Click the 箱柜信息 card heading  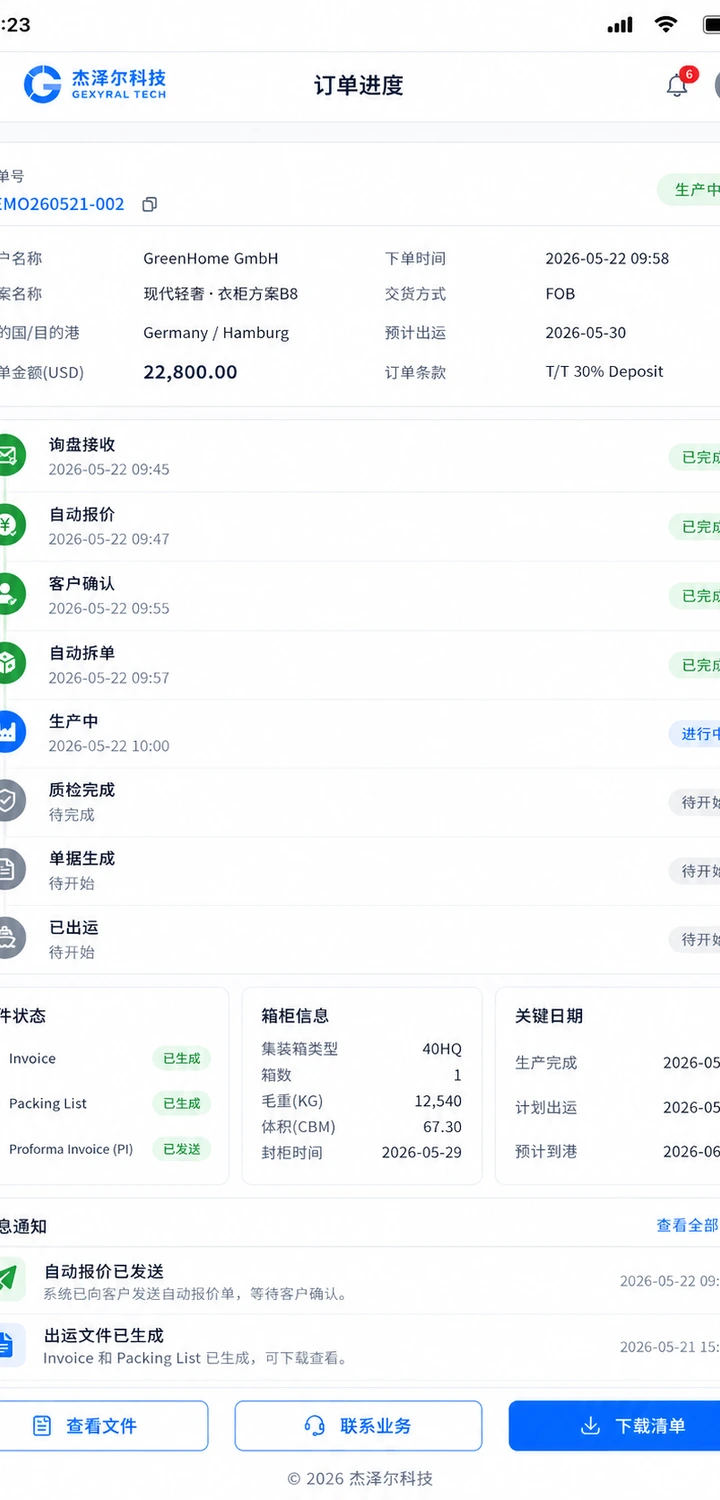coord(295,1016)
